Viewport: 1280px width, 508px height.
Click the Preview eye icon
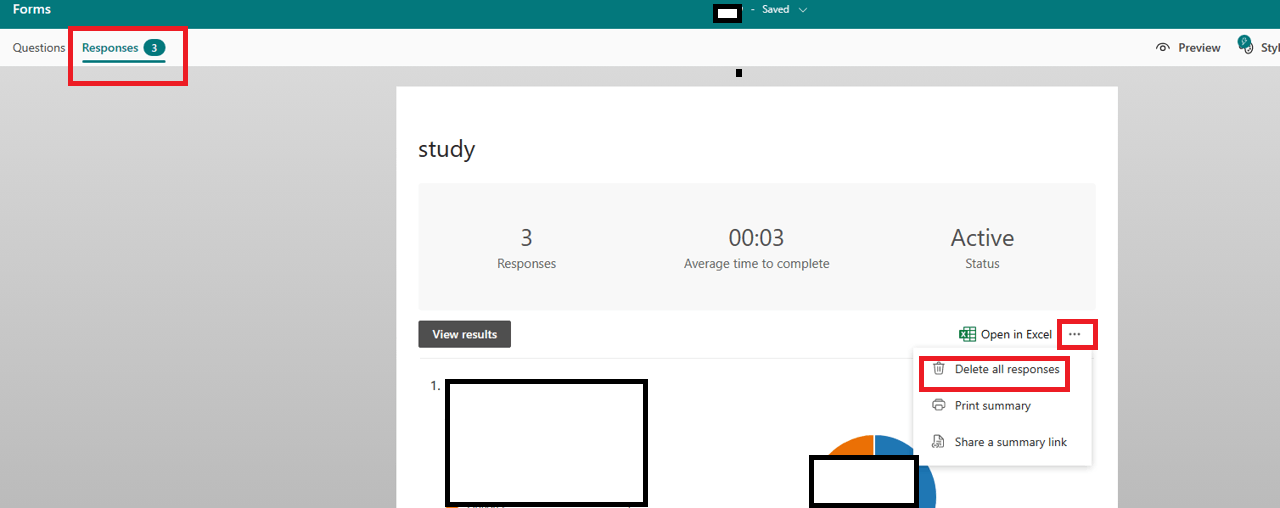click(1163, 48)
